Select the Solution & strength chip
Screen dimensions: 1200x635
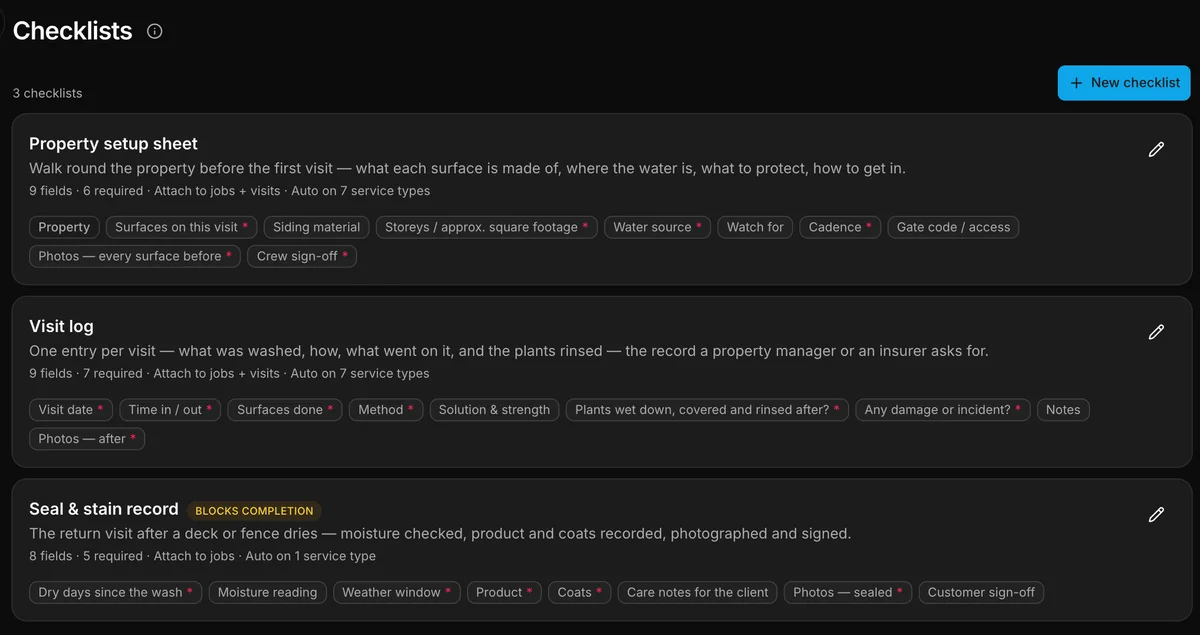[x=494, y=410]
